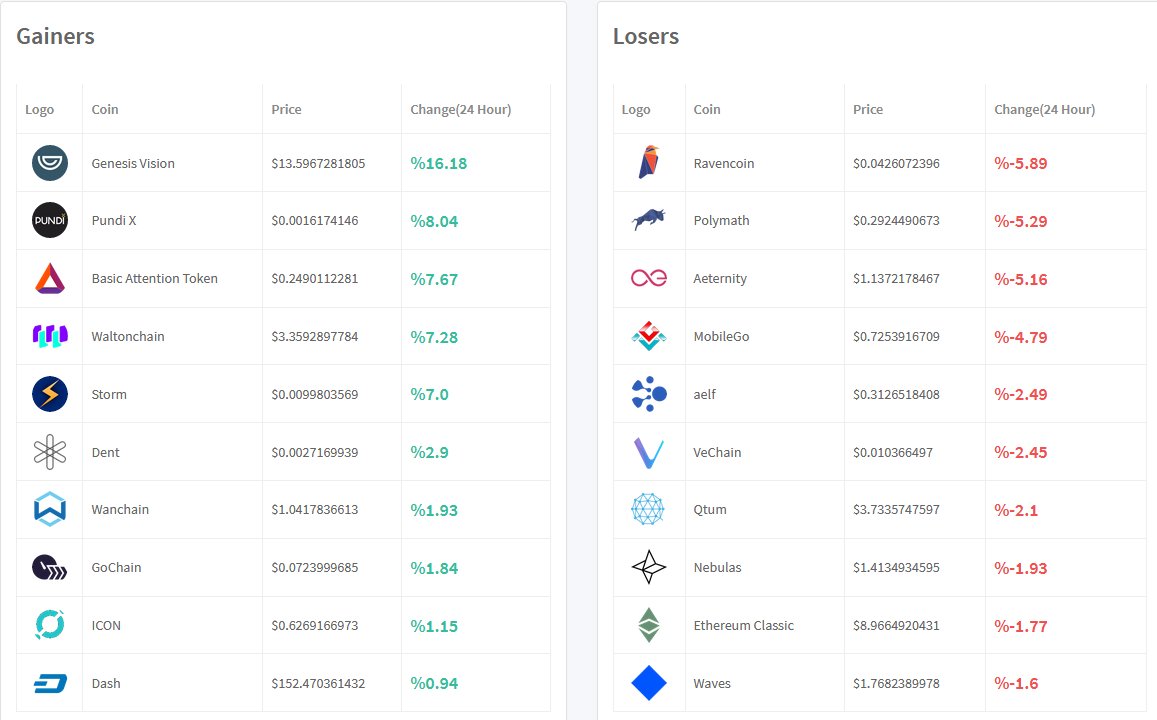The height and width of the screenshot is (720, 1157).
Task: Click the Storm lightning bolt logo
Action: 50,394
